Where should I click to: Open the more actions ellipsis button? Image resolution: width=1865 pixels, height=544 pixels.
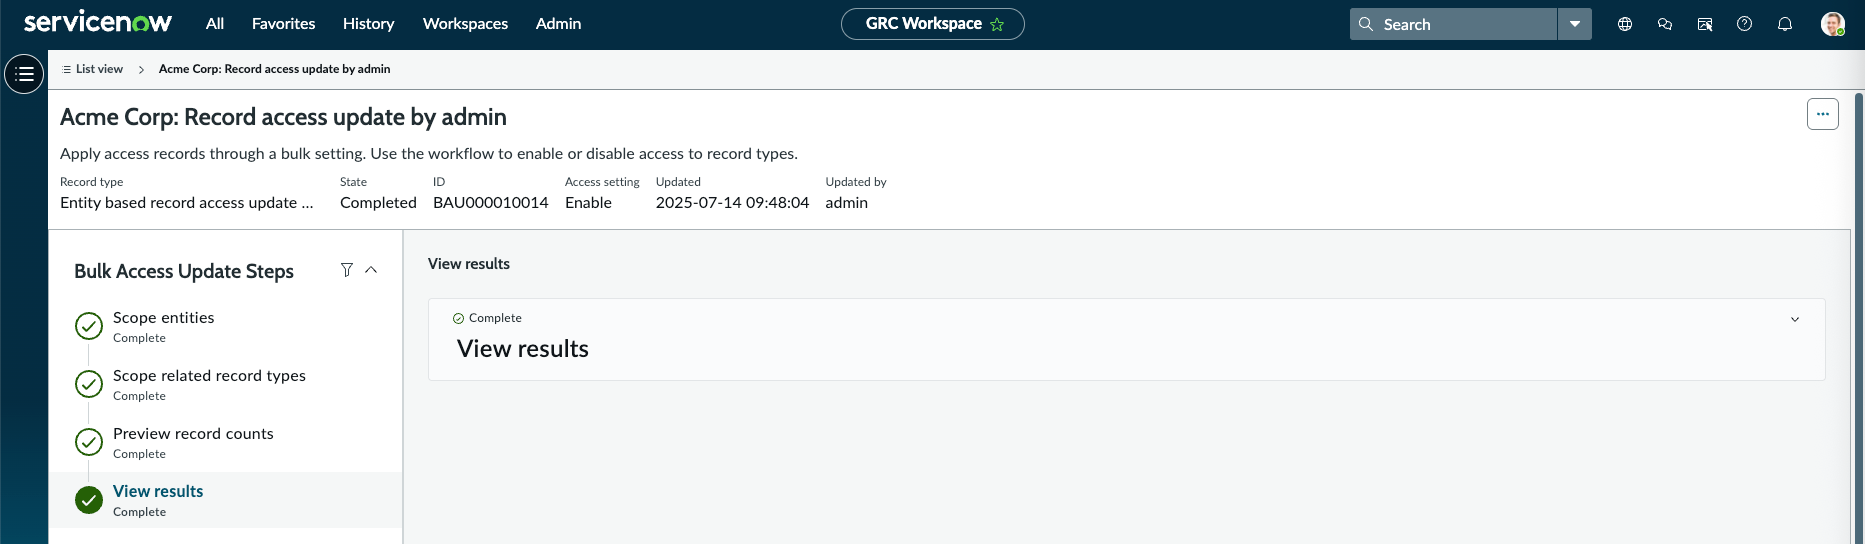1823,114
